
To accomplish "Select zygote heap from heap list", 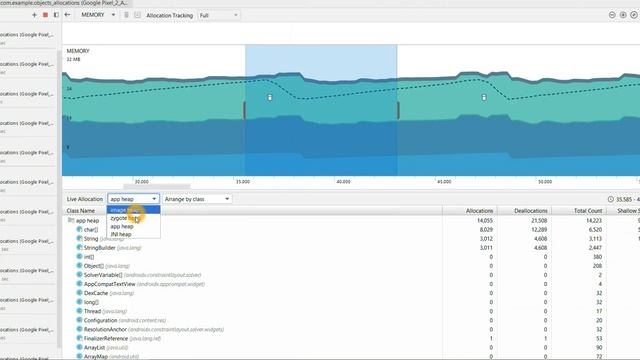I will pos(133,218).
